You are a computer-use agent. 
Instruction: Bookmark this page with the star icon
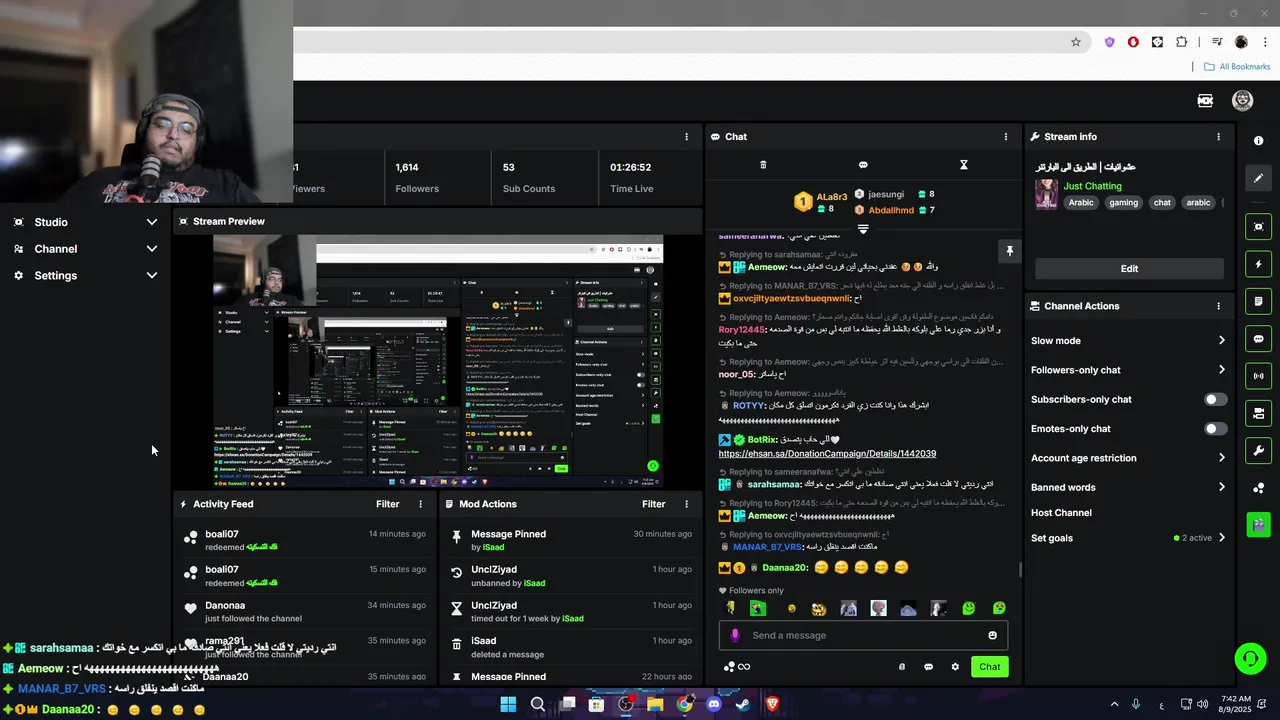[x=1076, y=42]
